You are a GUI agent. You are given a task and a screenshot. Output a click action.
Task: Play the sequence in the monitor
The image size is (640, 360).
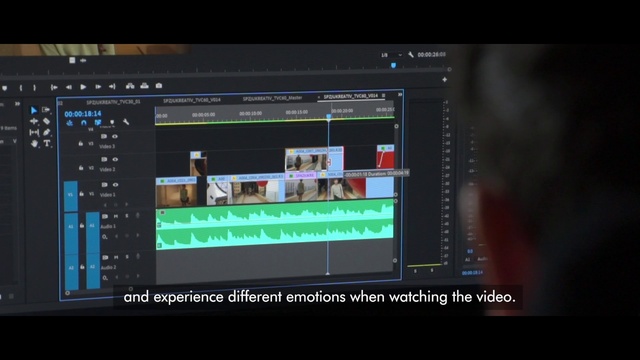point(83,87)
